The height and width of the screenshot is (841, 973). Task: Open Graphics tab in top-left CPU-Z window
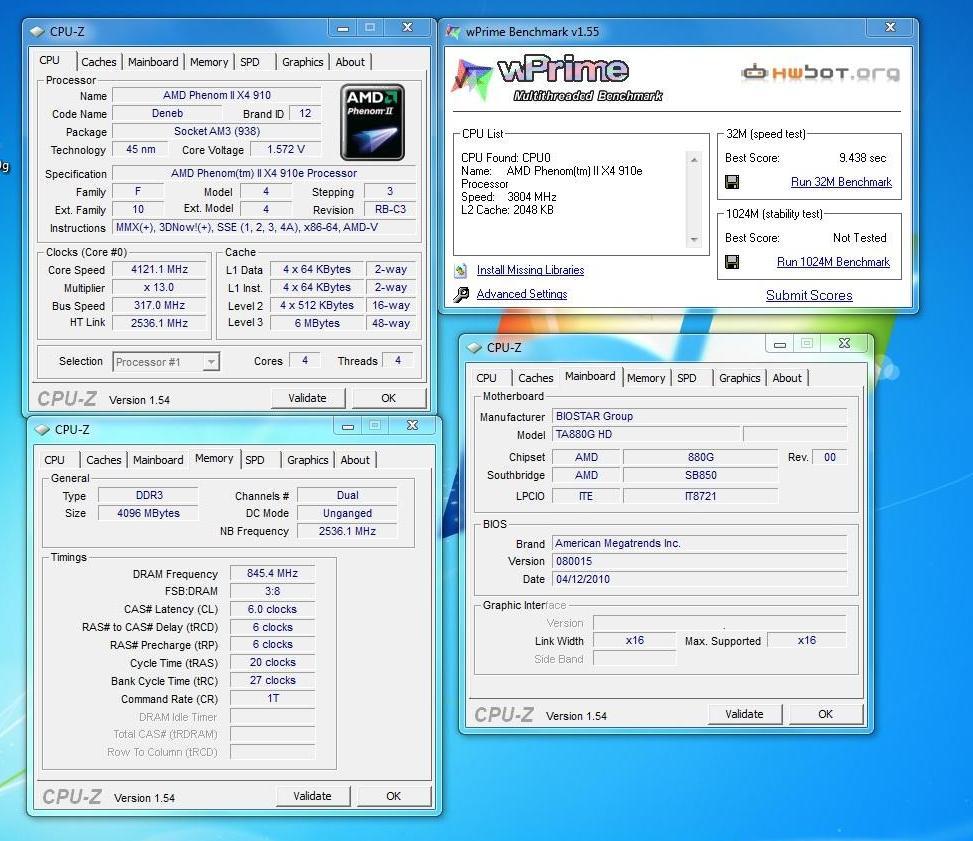(303, 62)
